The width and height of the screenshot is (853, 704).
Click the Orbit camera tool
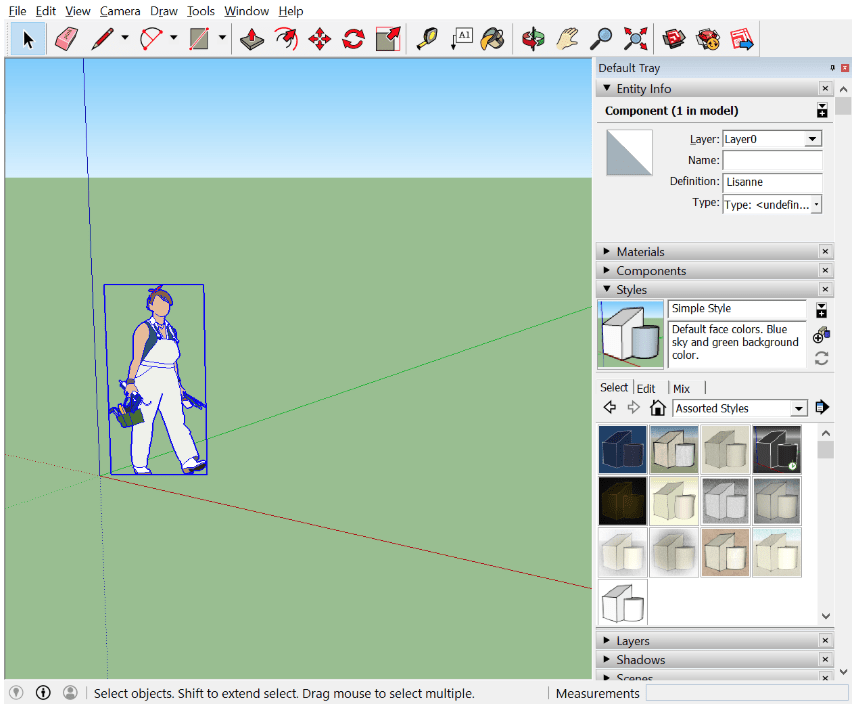click(533, 39)
